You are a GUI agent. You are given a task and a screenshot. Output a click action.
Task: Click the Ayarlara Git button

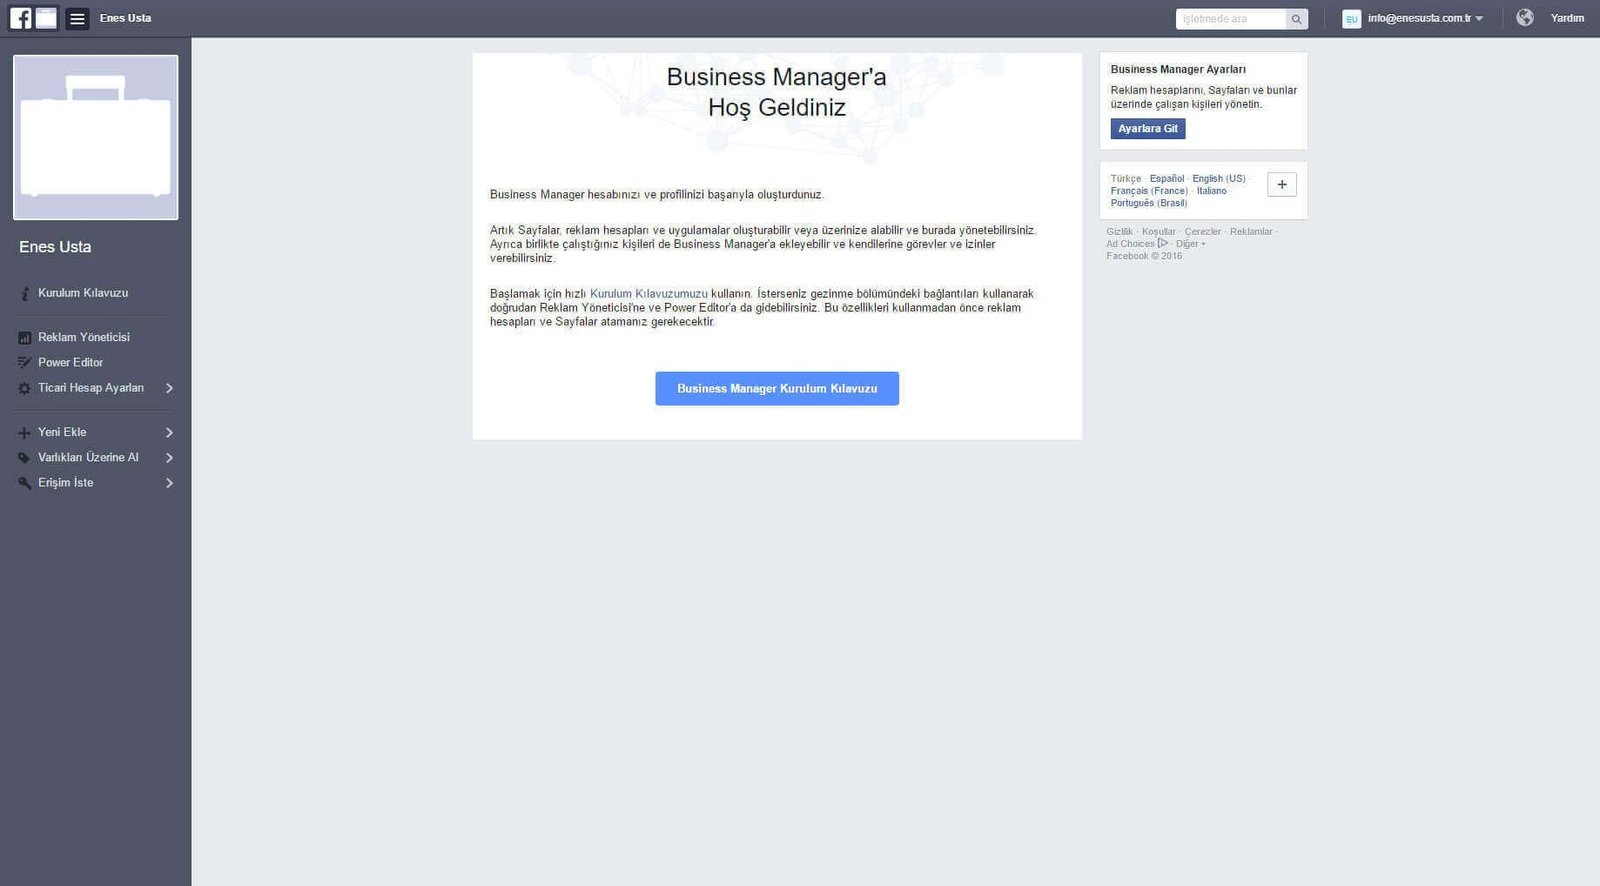1148,129
